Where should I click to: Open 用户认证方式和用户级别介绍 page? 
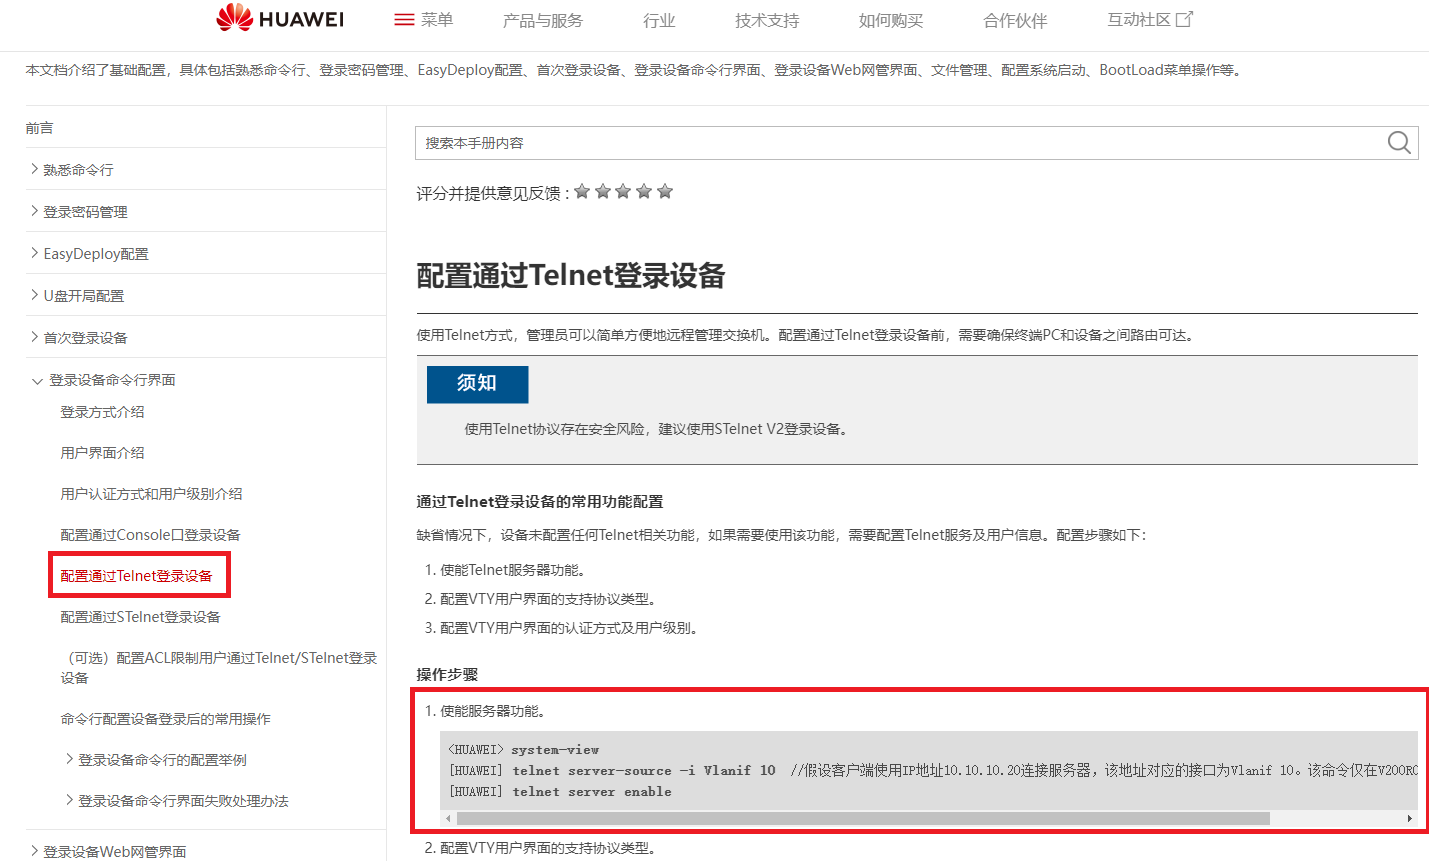point(151,494)
